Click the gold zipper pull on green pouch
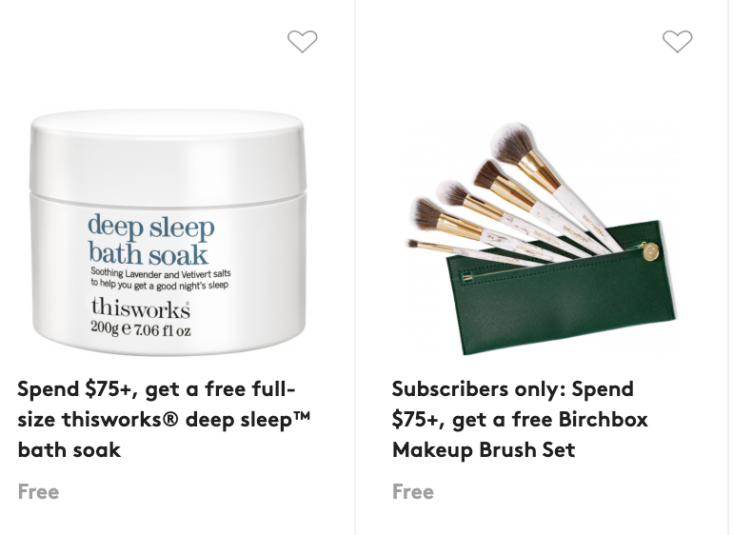This screenshot has height=535, width=733. pos(650,252)
